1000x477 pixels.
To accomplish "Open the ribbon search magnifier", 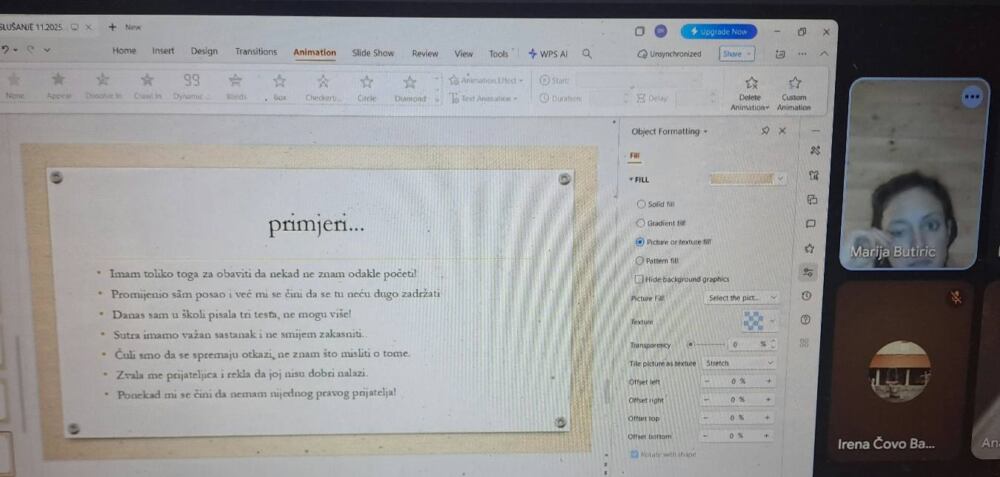I will [x=587, y=54].
